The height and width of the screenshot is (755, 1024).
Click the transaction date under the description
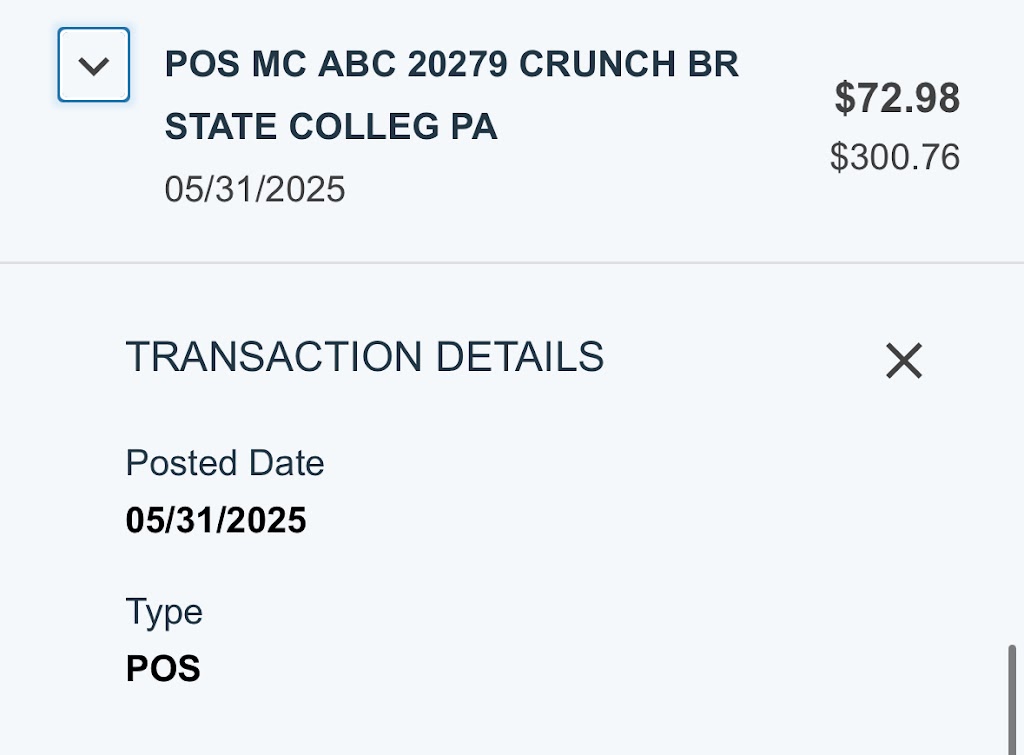(x=255, y=188)
